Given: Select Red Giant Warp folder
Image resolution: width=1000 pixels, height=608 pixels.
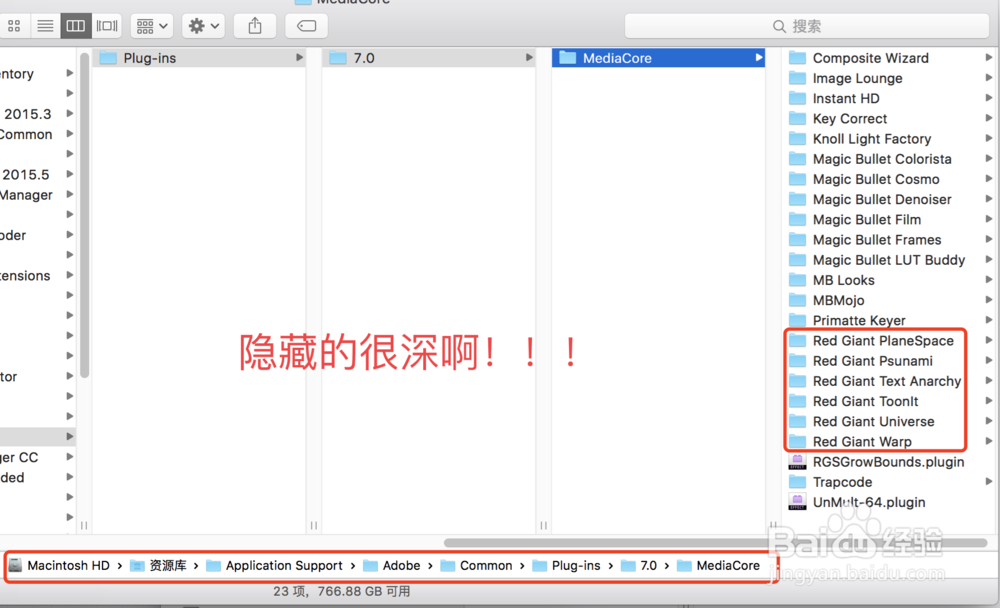Looking at the screenshot, I should tap(890, 441).
